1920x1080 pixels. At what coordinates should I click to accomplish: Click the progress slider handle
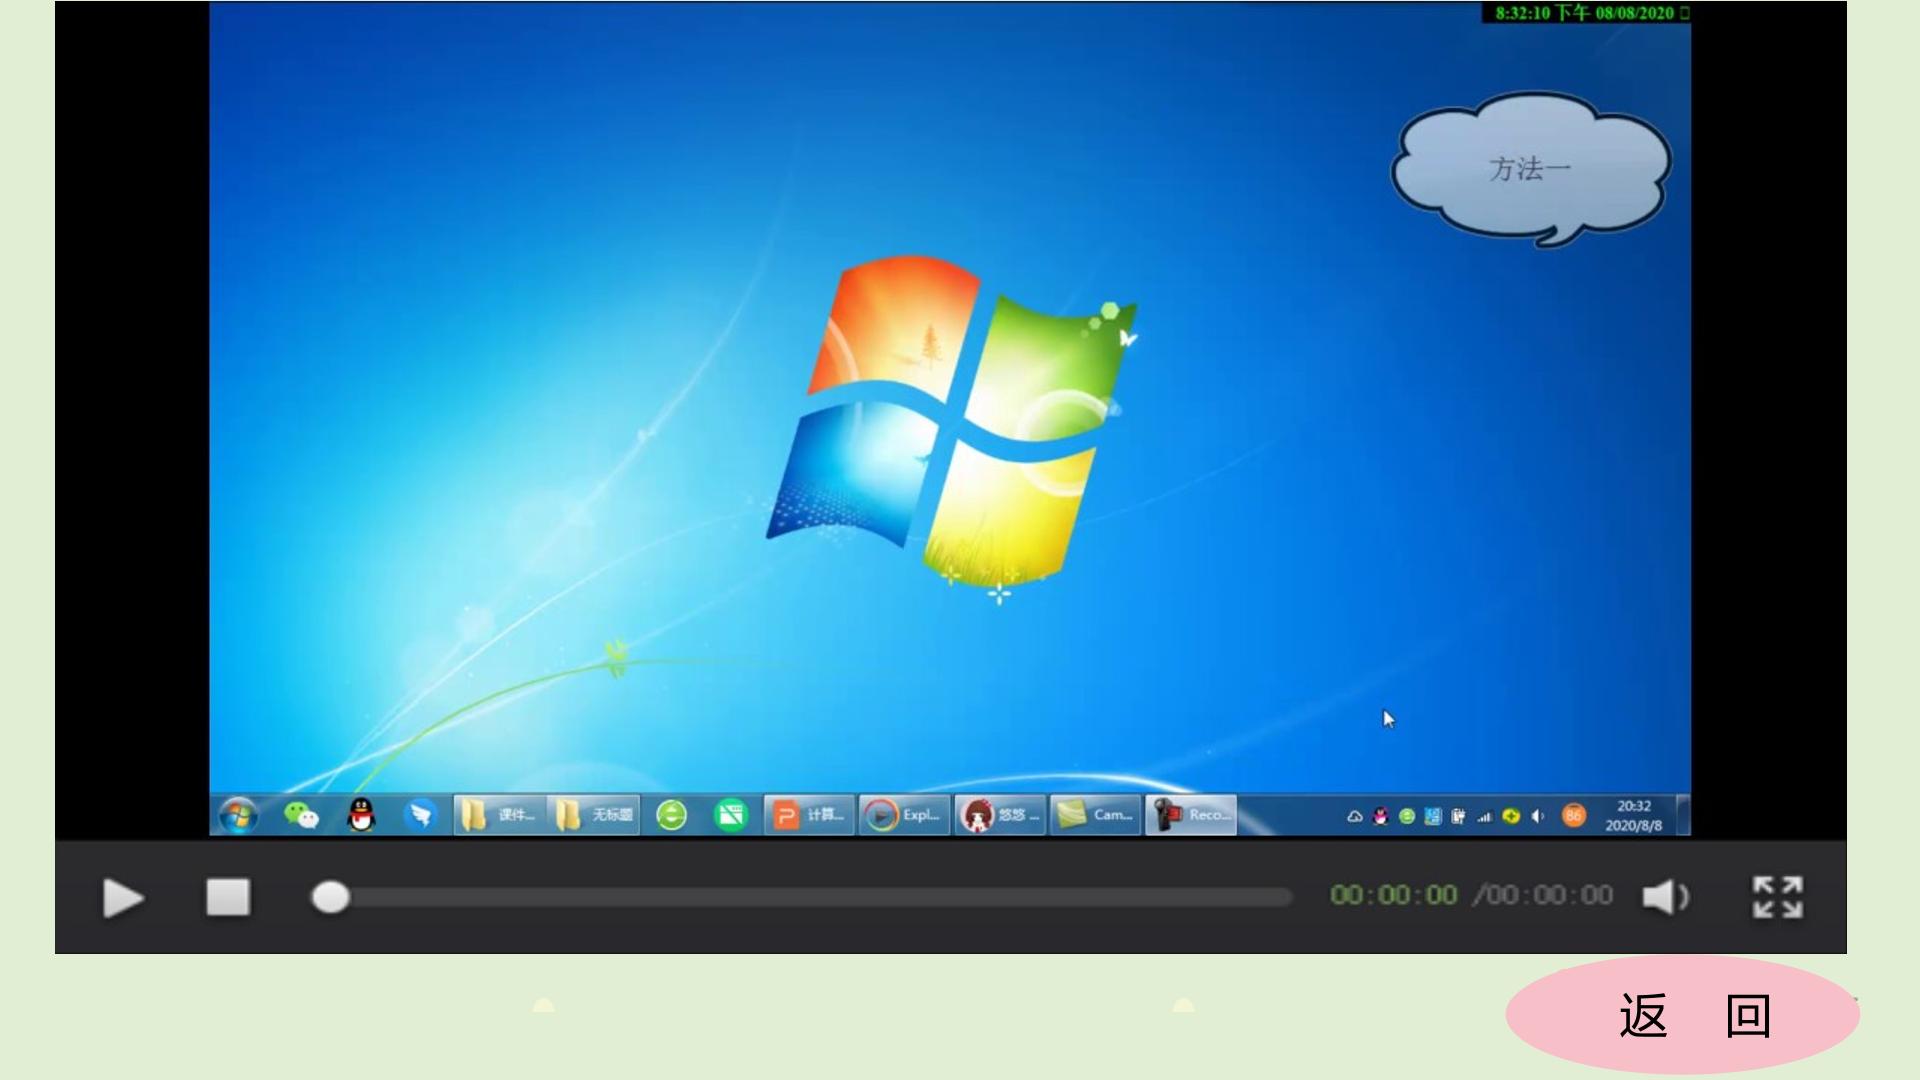(330, 897)
